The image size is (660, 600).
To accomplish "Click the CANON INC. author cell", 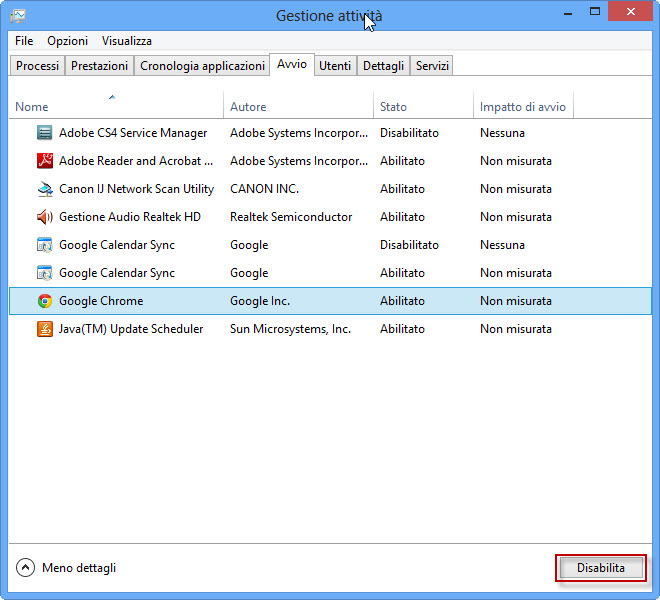I will point(264,189).
